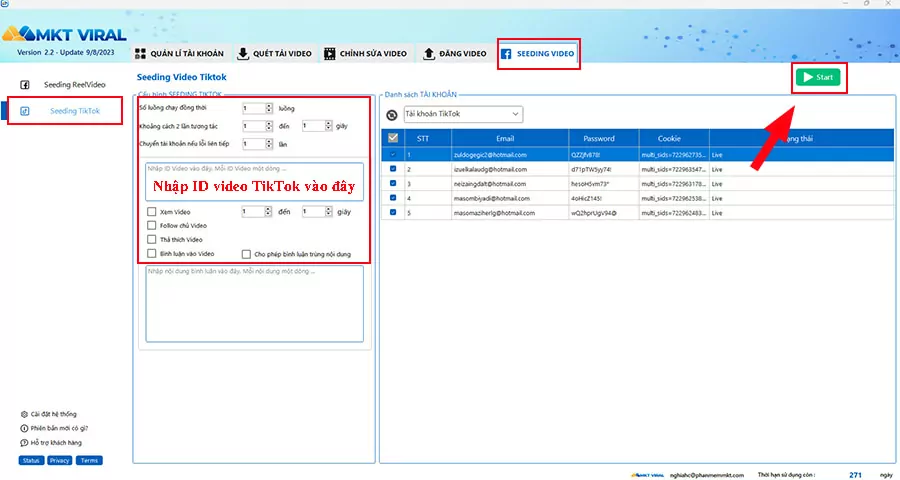Toggle the Thả thích Video checkbox
900x480 pixels.
pos(152,240)
